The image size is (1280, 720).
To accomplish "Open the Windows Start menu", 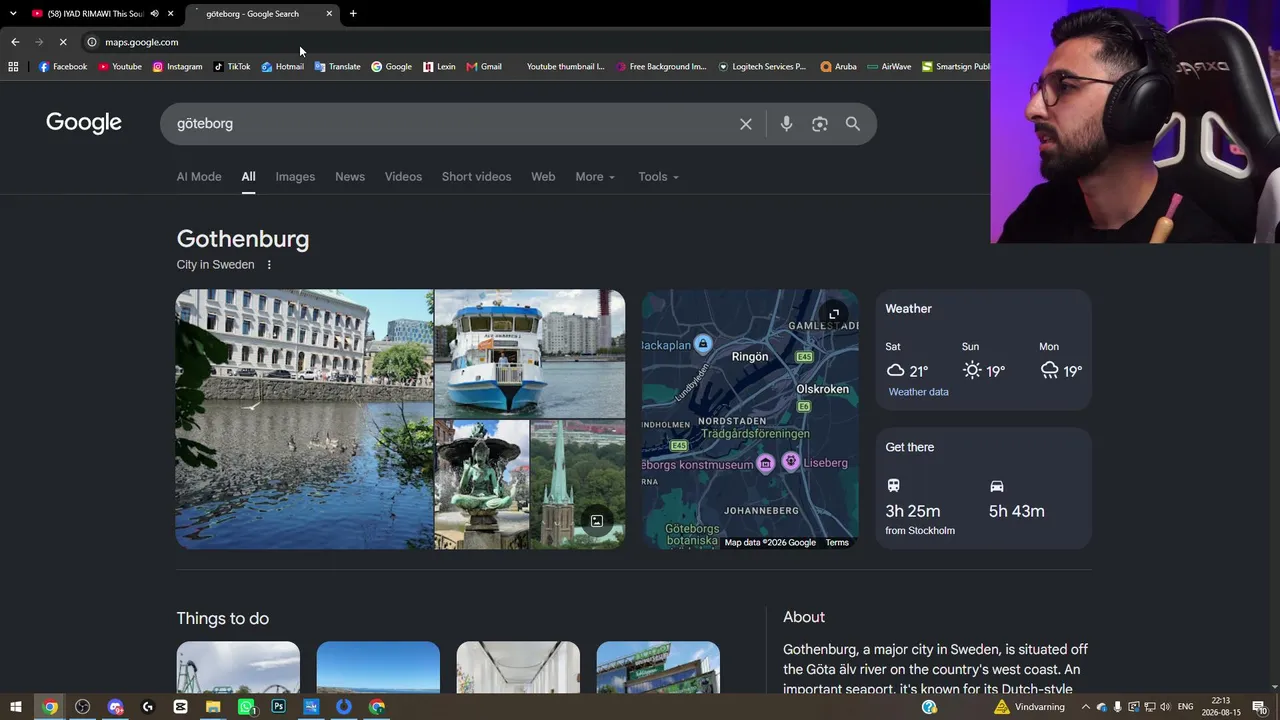I will (15, 707).
